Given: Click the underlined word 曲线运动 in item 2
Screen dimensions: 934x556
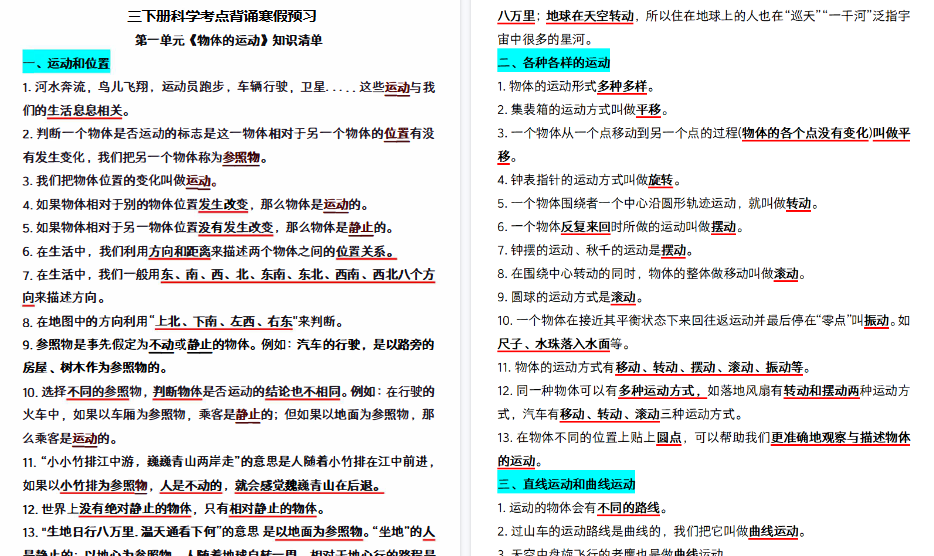Looking at the screenshot, I should pyautogui.click(x=774, y=532).
